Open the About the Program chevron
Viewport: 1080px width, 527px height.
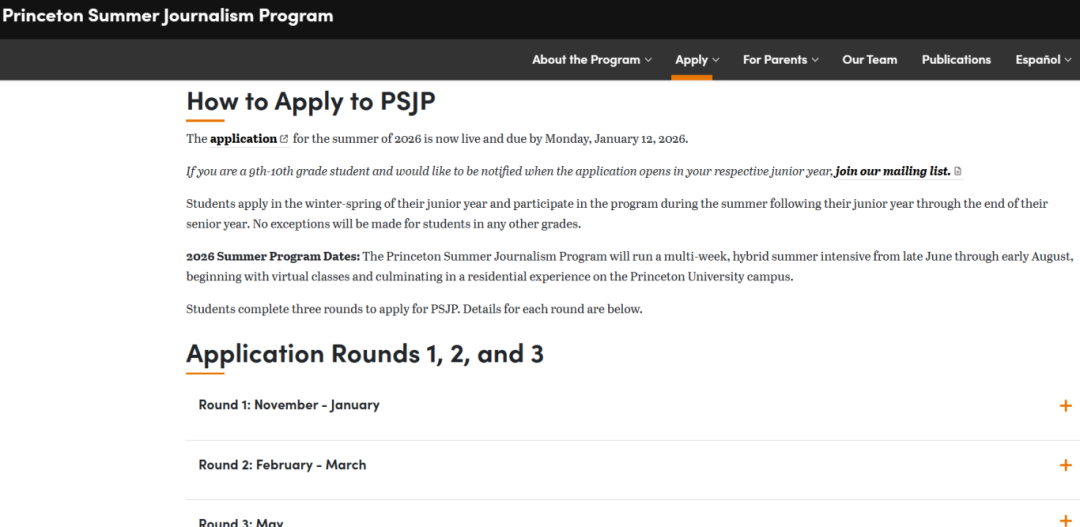point(648,60)
